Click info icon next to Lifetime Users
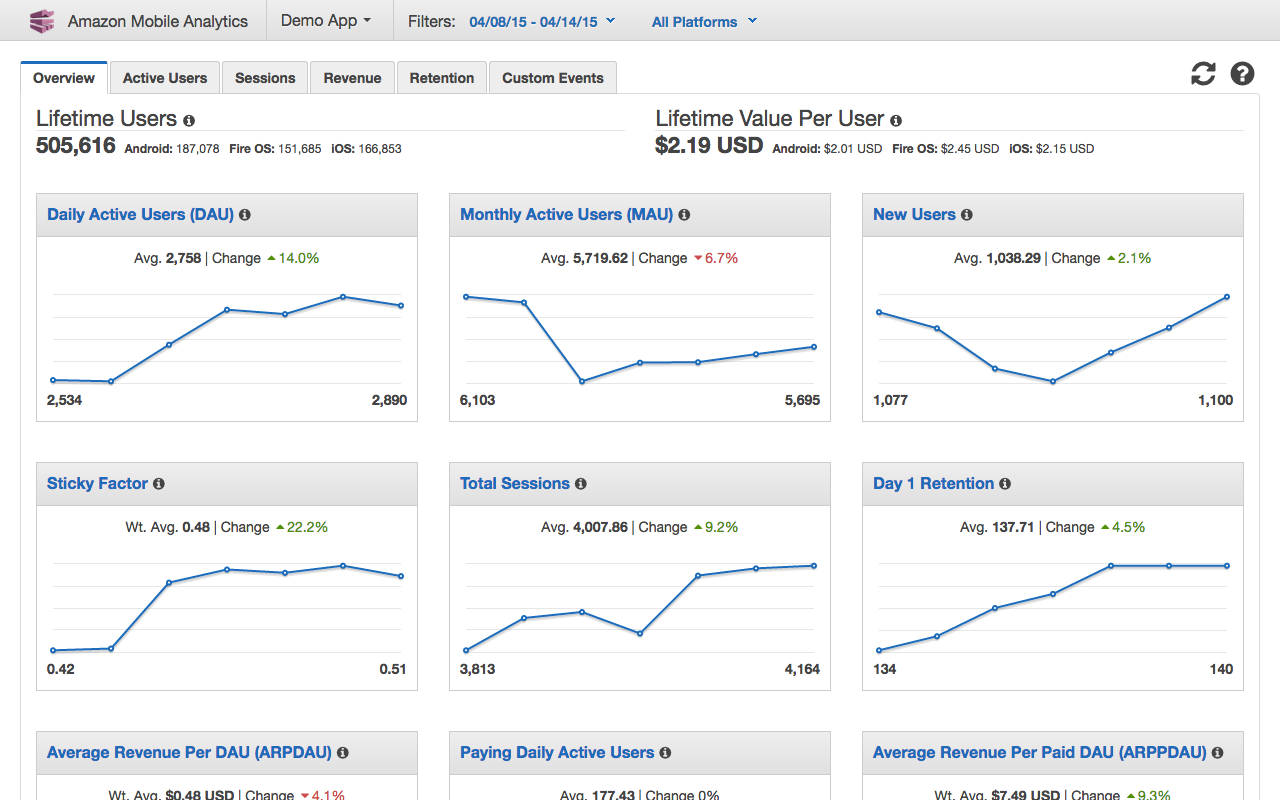1280x800 pixels. pos(189,120)
